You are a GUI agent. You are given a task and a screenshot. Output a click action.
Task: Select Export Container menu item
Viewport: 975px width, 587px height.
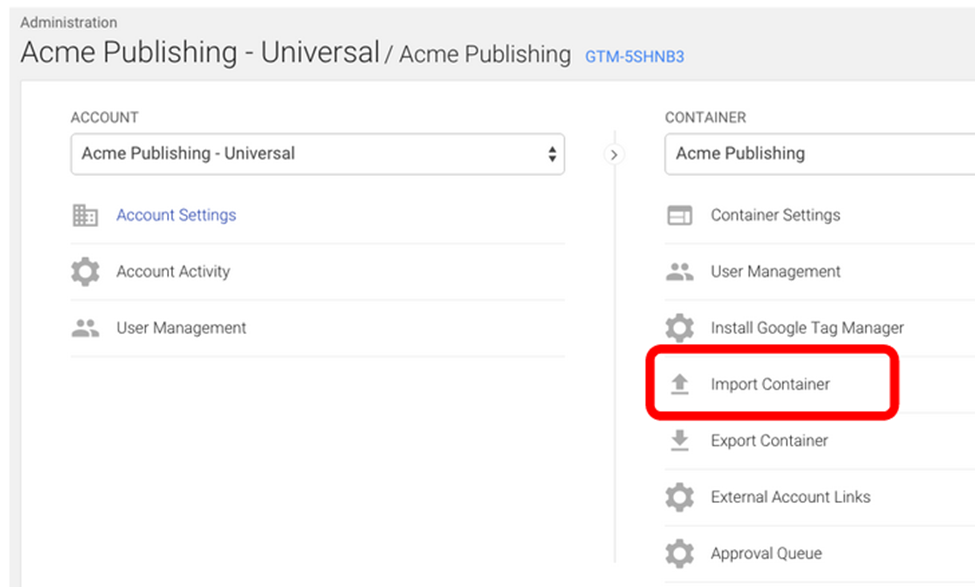coord(769,440)
